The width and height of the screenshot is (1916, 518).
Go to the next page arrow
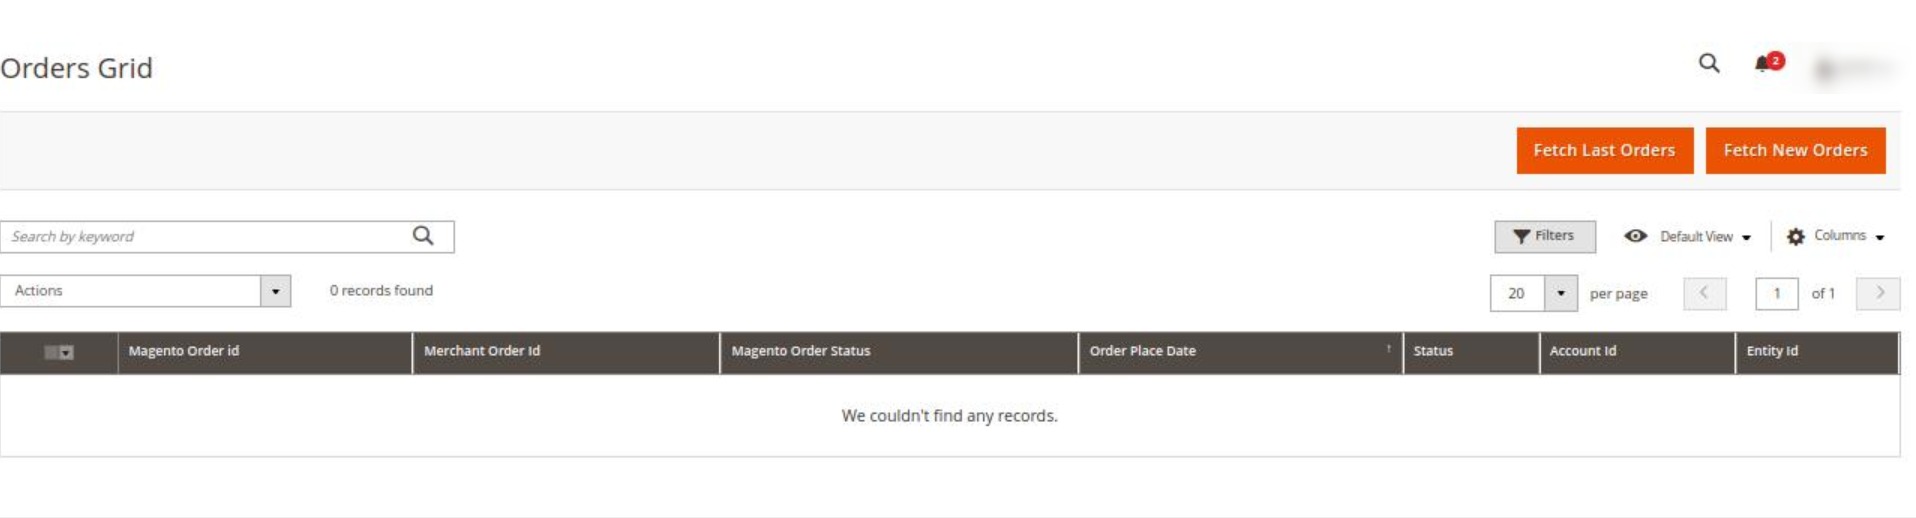point(1878,293)
